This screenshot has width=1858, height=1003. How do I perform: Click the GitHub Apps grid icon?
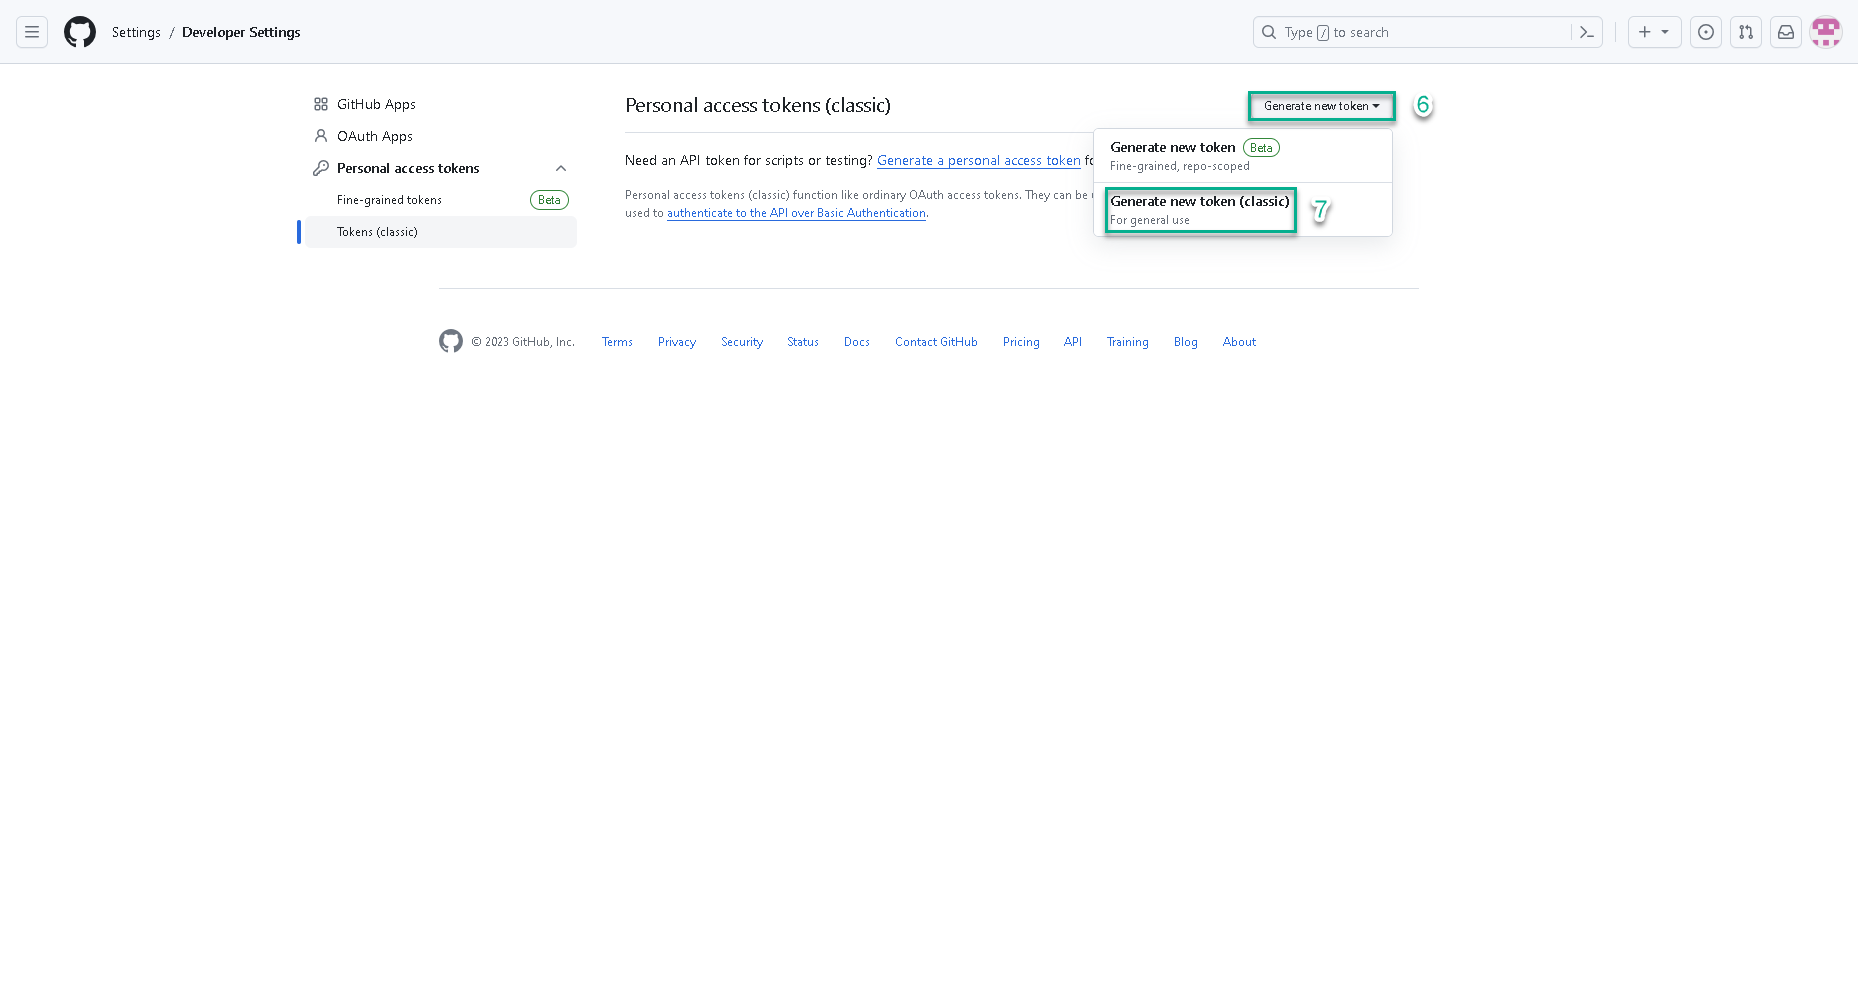tap(321, 103)
